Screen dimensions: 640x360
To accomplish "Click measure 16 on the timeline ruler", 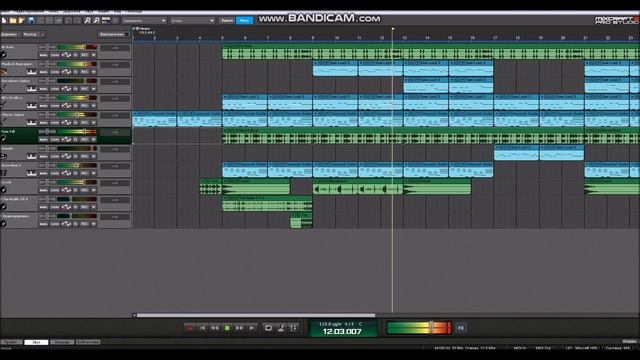I will pyautogui.click(x=472, y=38).
